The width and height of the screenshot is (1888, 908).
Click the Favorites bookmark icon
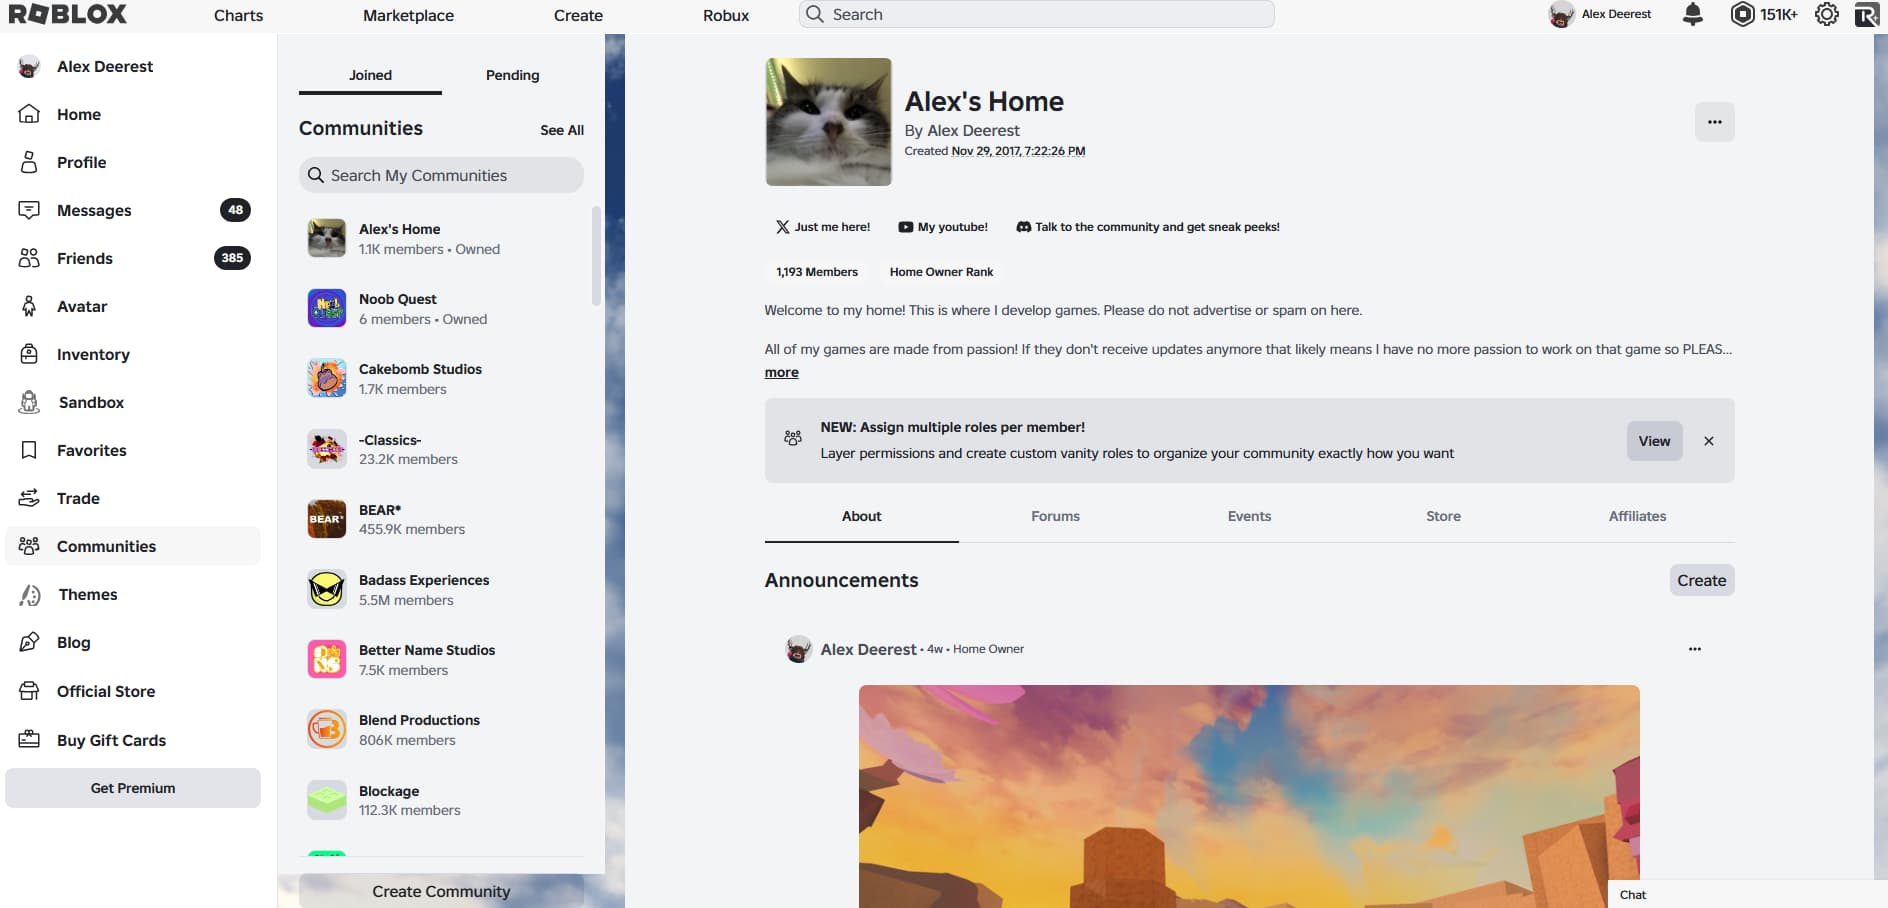click(29, 450)
